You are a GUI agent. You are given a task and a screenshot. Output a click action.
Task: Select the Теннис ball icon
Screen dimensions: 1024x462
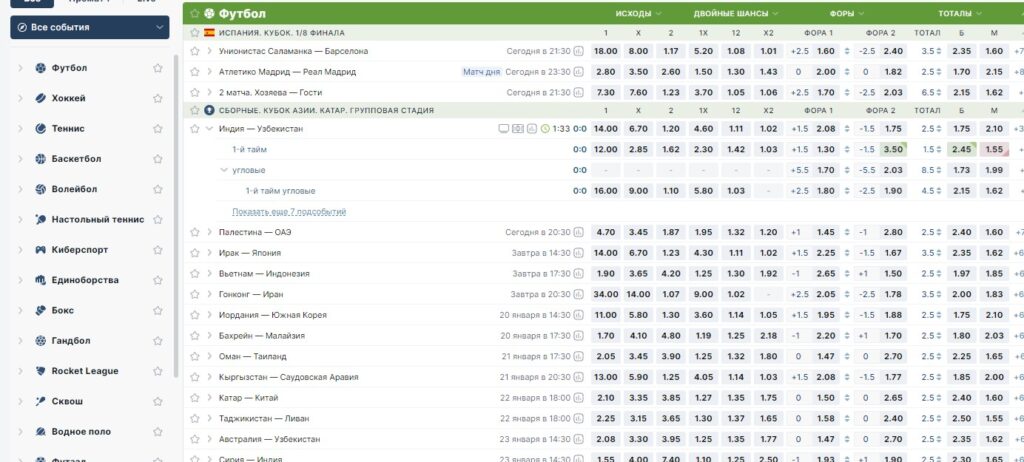[x=40, y=129]
